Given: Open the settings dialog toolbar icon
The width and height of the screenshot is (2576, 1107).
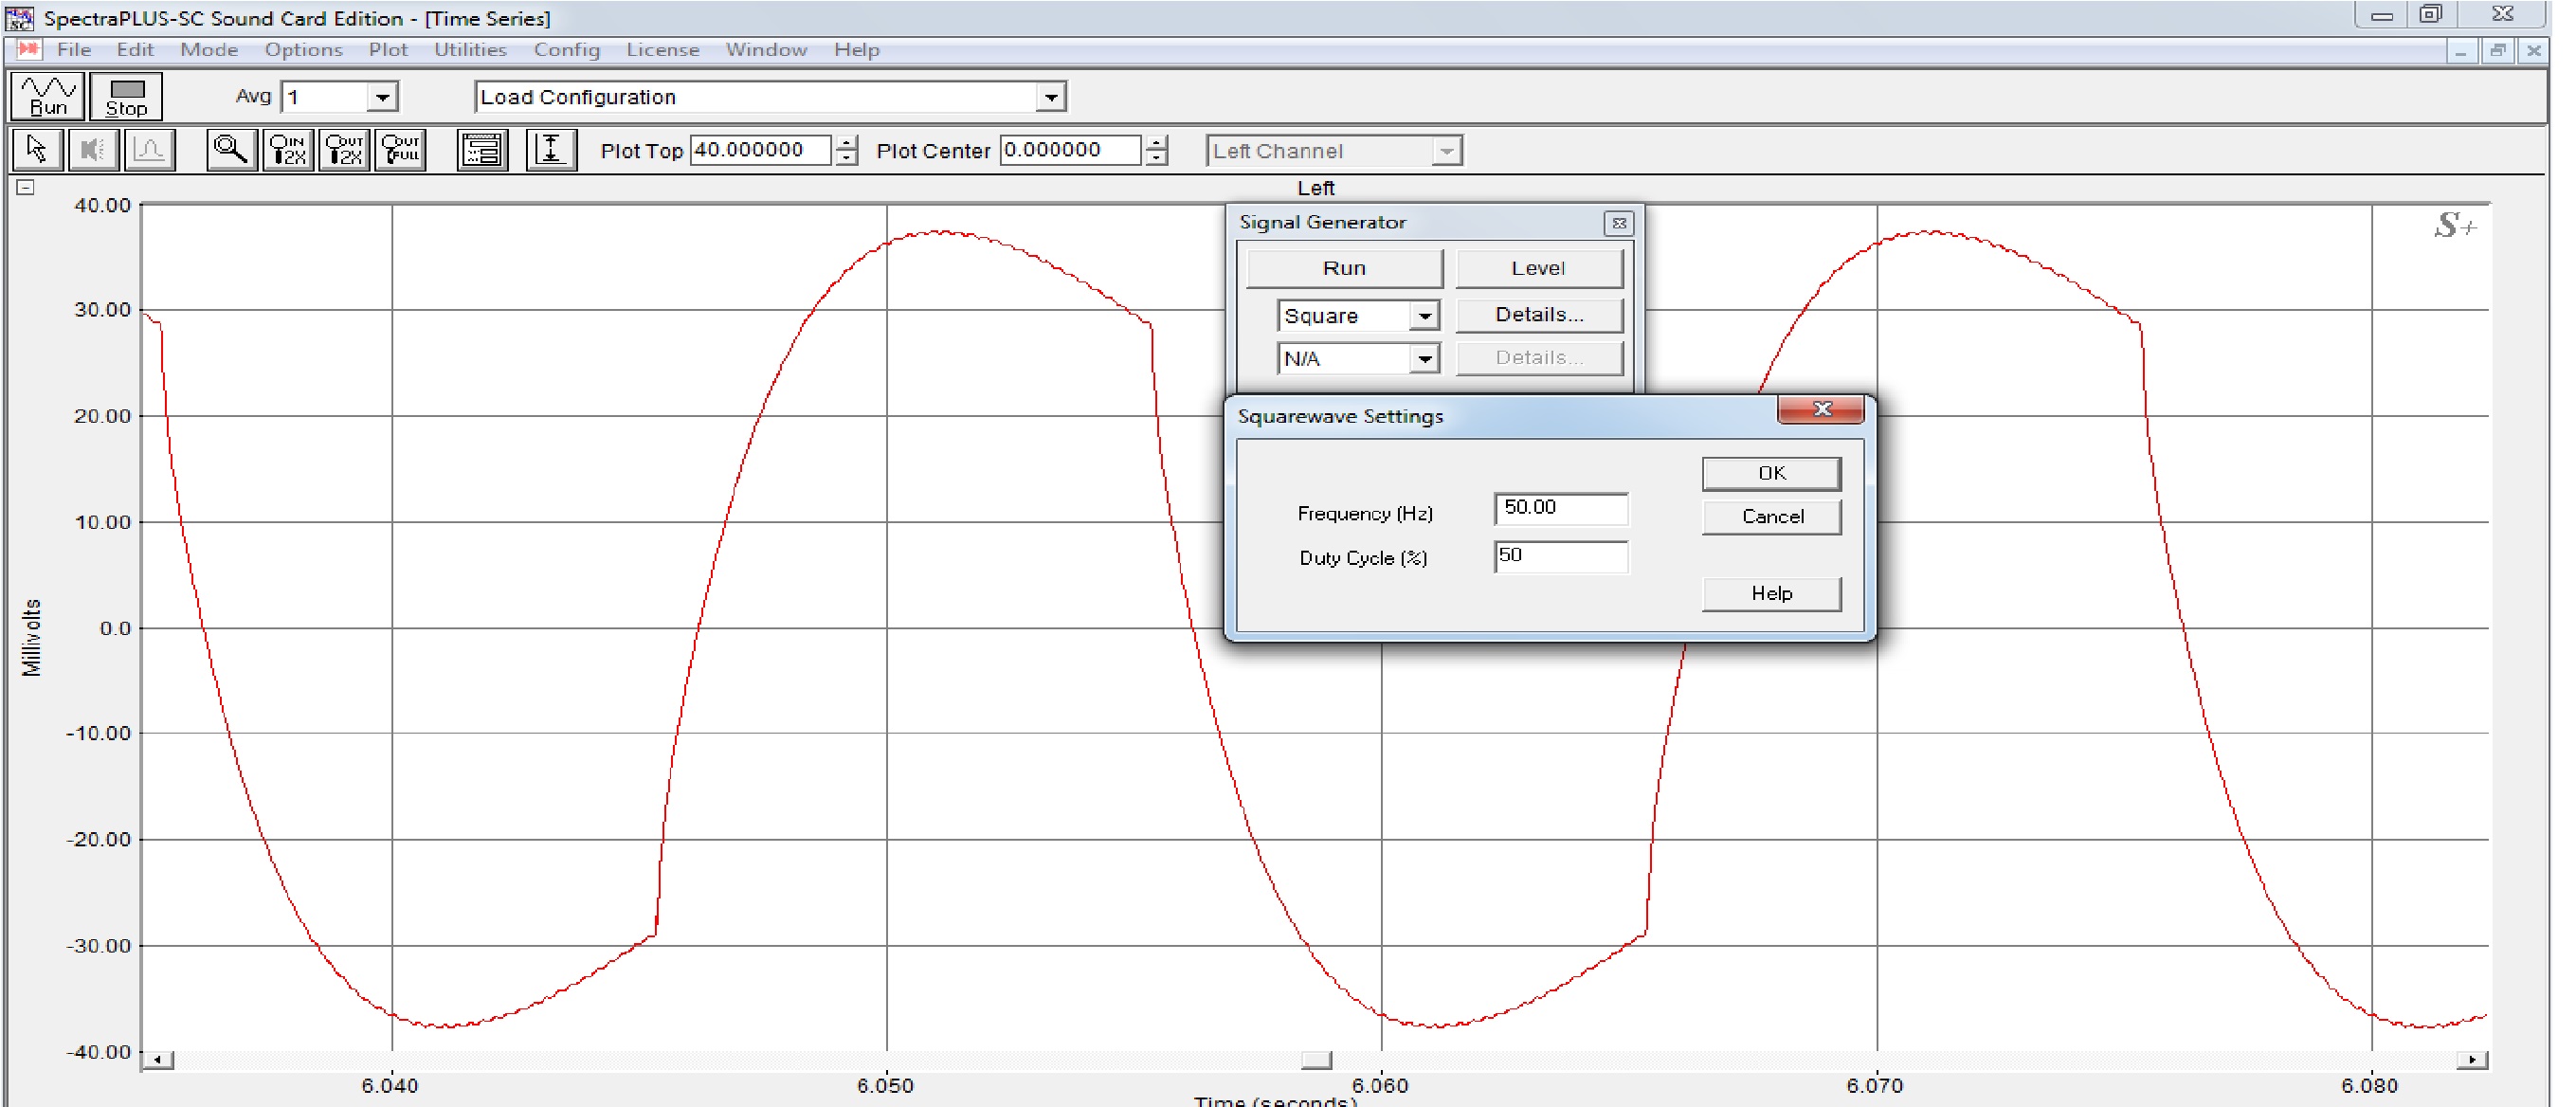Looking at the screenshot, I should [482, 150].
